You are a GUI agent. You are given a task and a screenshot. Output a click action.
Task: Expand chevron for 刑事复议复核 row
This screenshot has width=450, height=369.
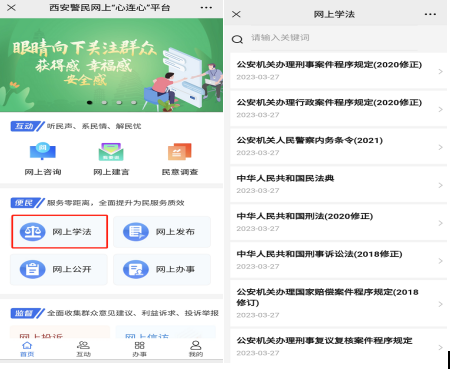(440, 347)
